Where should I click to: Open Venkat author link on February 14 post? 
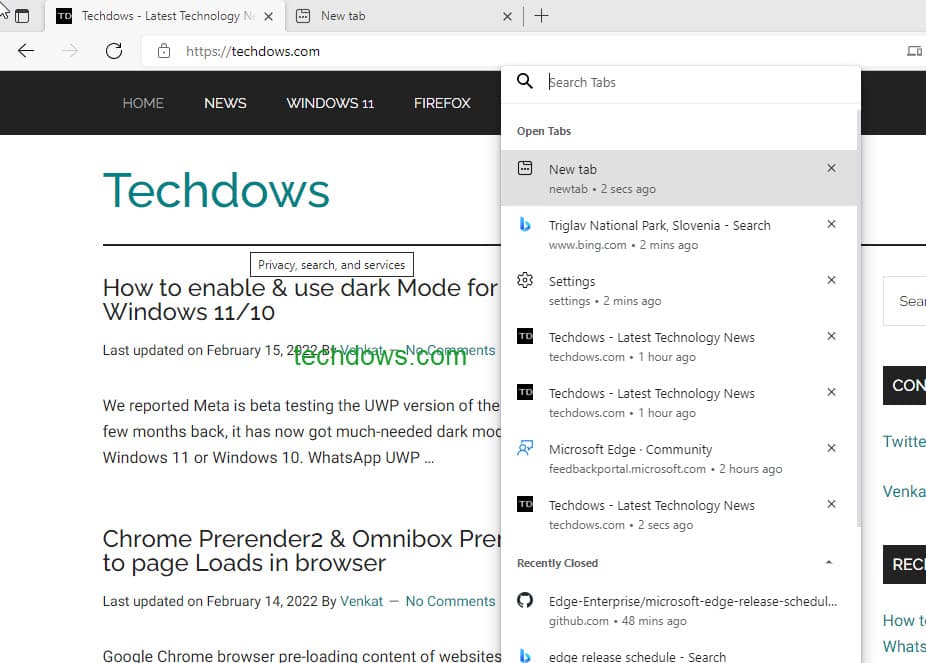(361, 601)
